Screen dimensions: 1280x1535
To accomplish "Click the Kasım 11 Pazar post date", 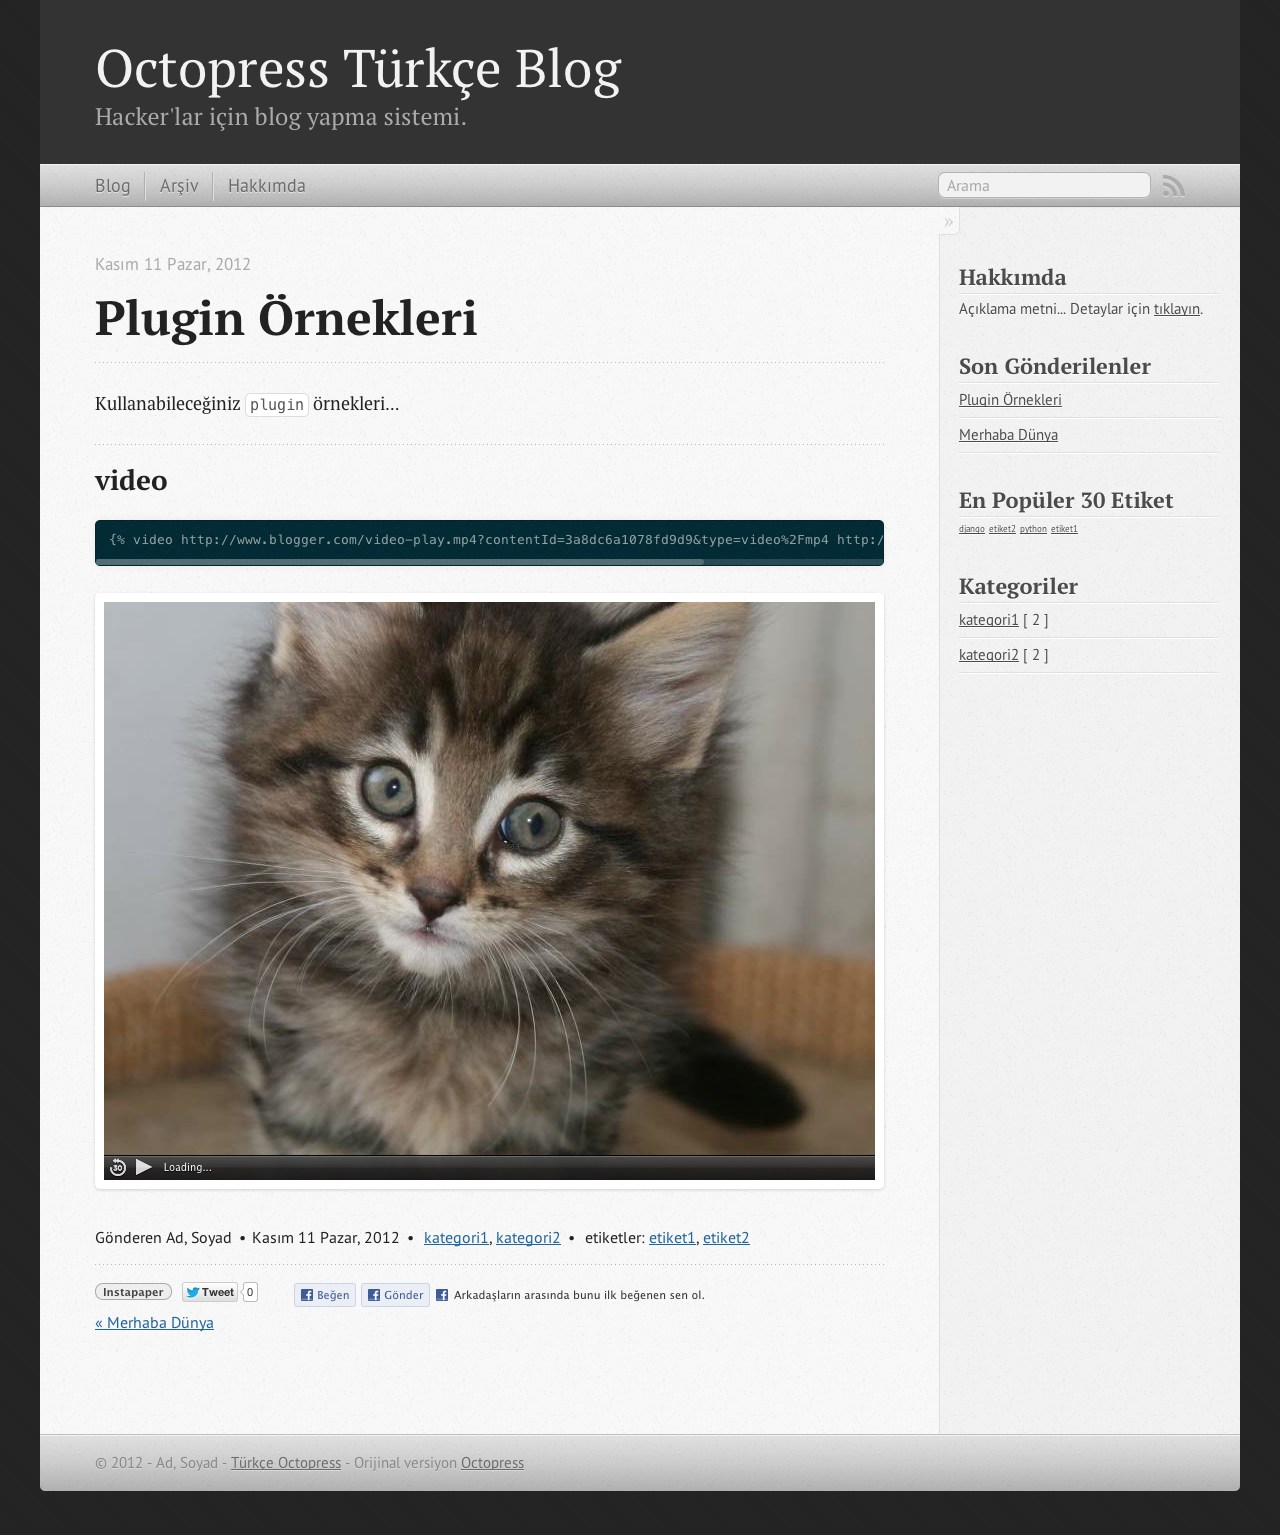I will point(173,264).
